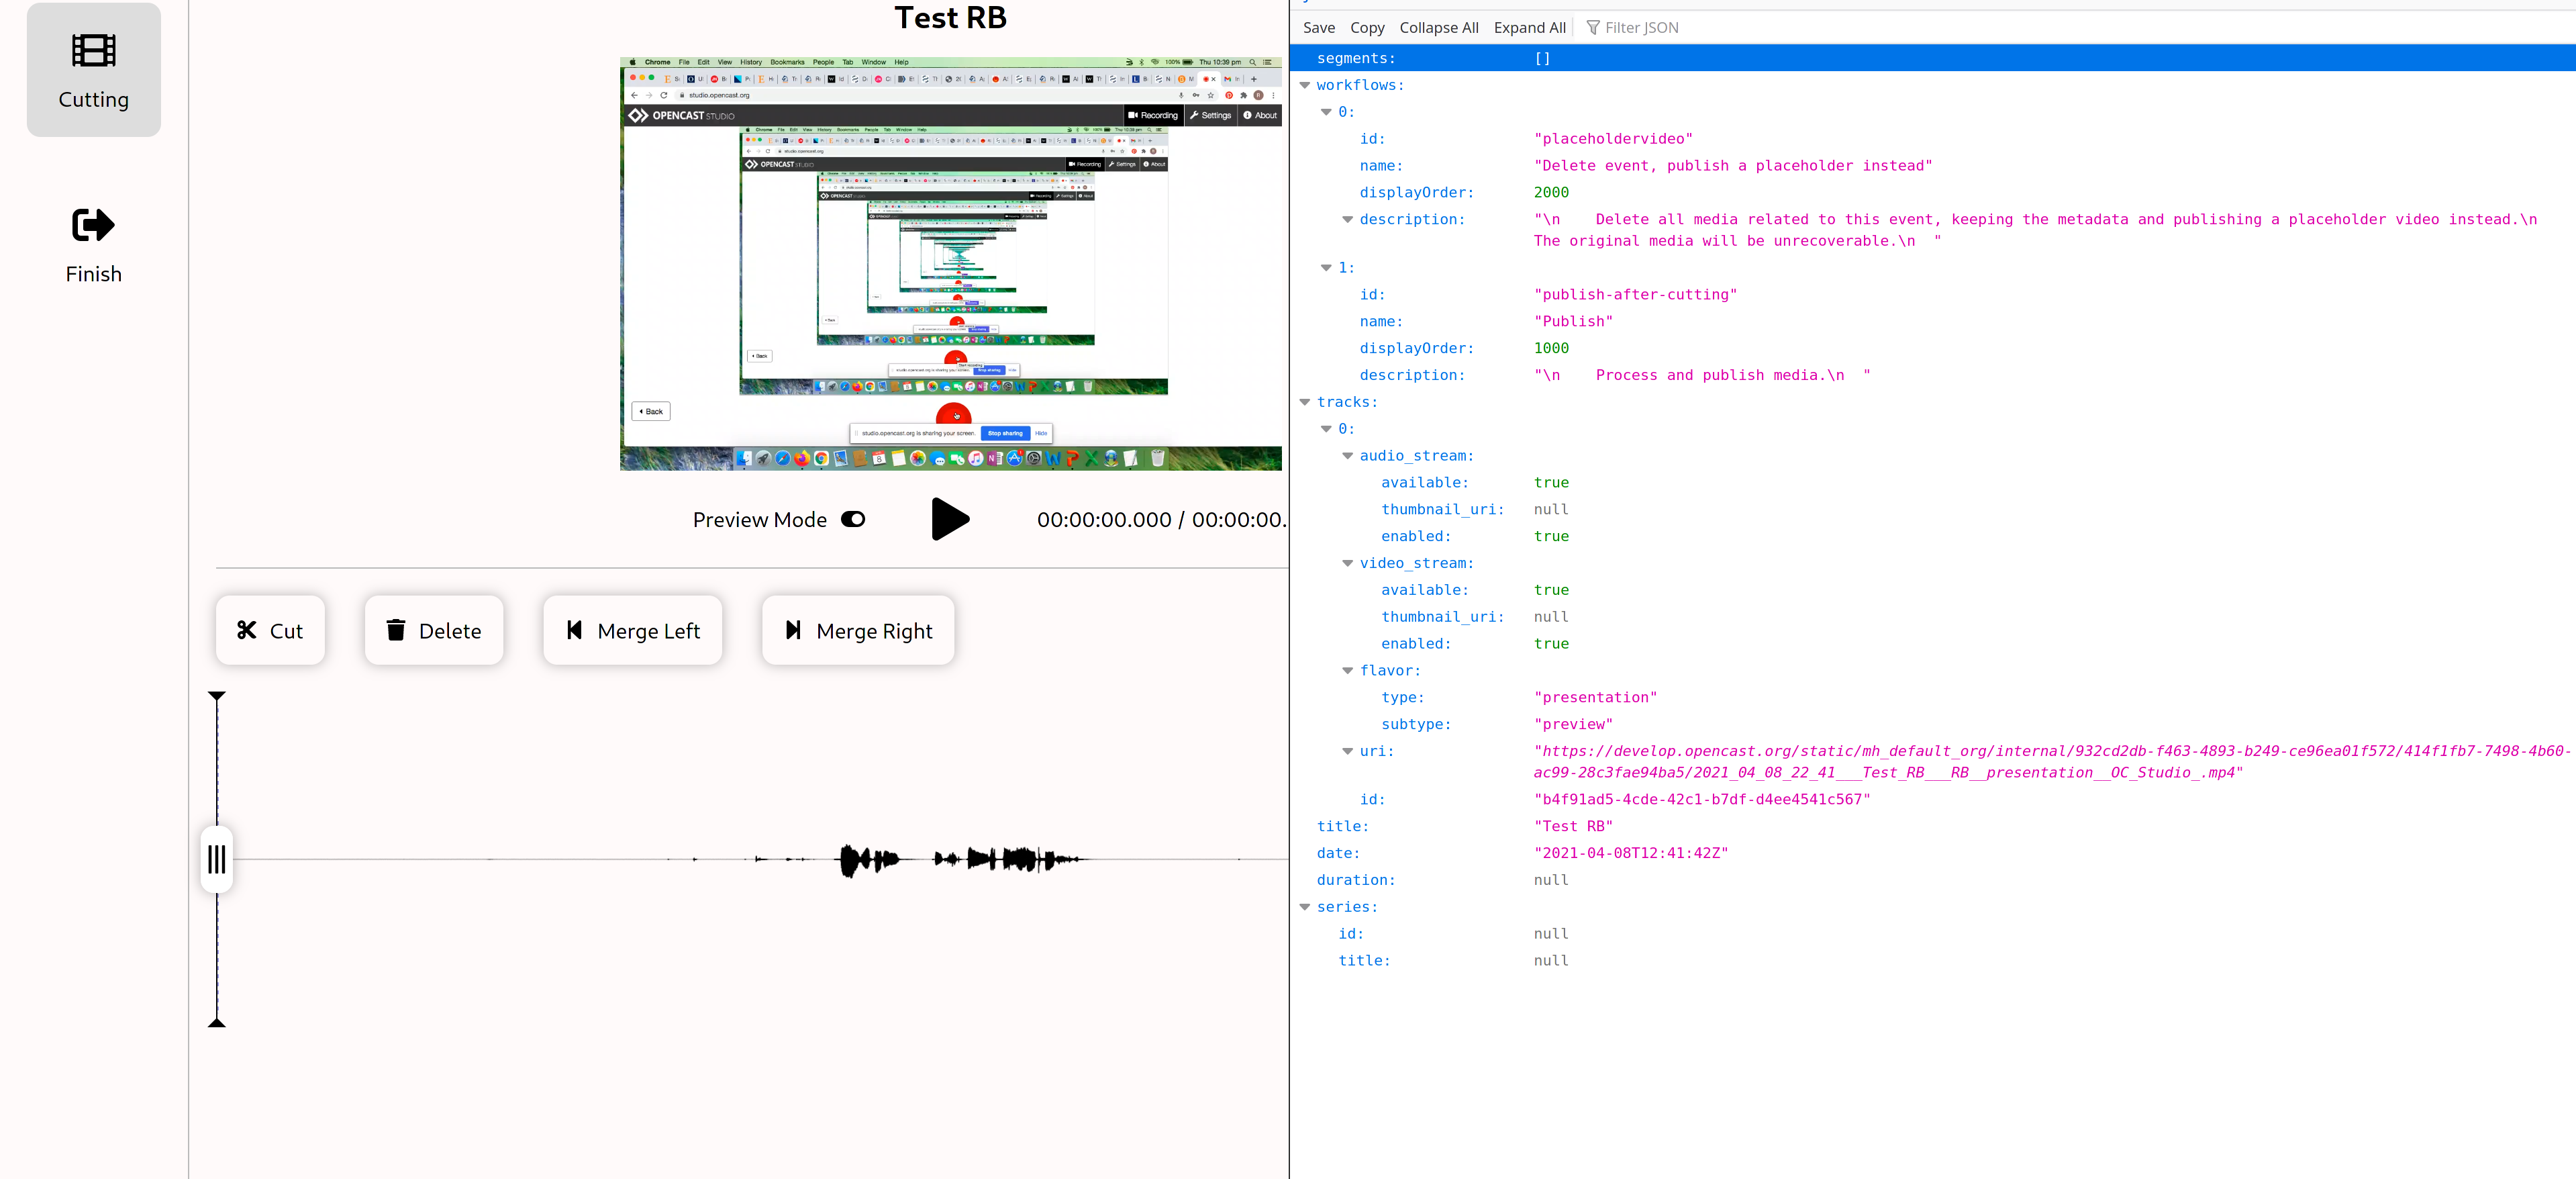The width and height of the screenshot is (2576, 1179).
Task: Click the timeline playhead handle
Action: pyautogui.click(x=216, y=858)
